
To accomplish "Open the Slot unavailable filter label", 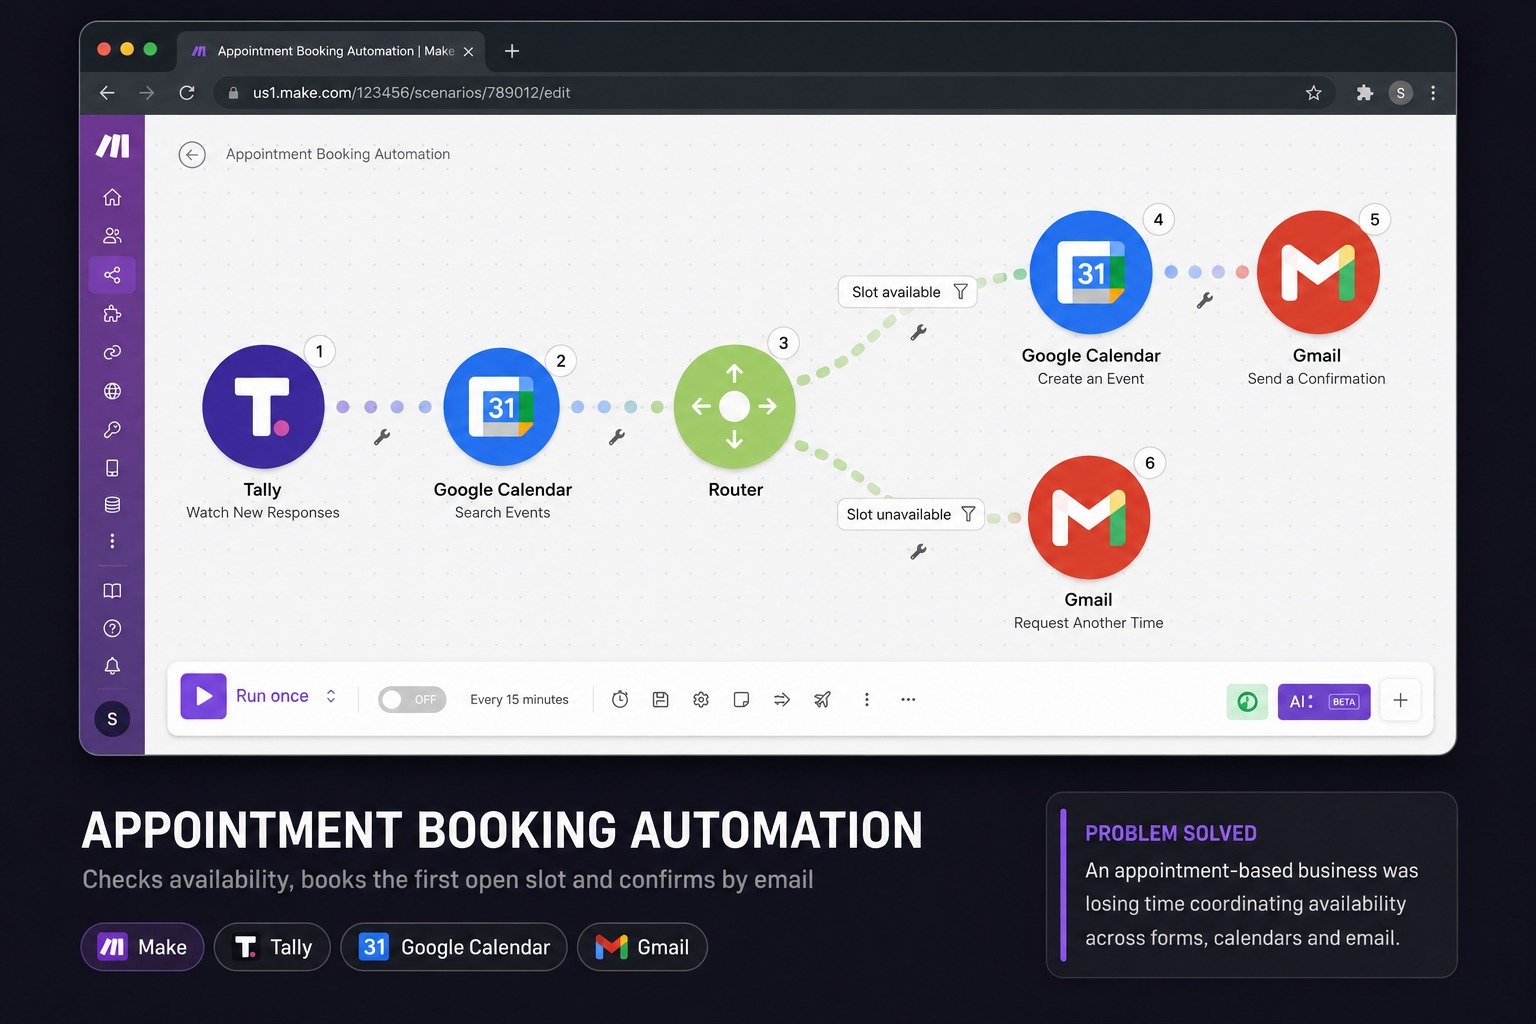I will coord(910,514).
